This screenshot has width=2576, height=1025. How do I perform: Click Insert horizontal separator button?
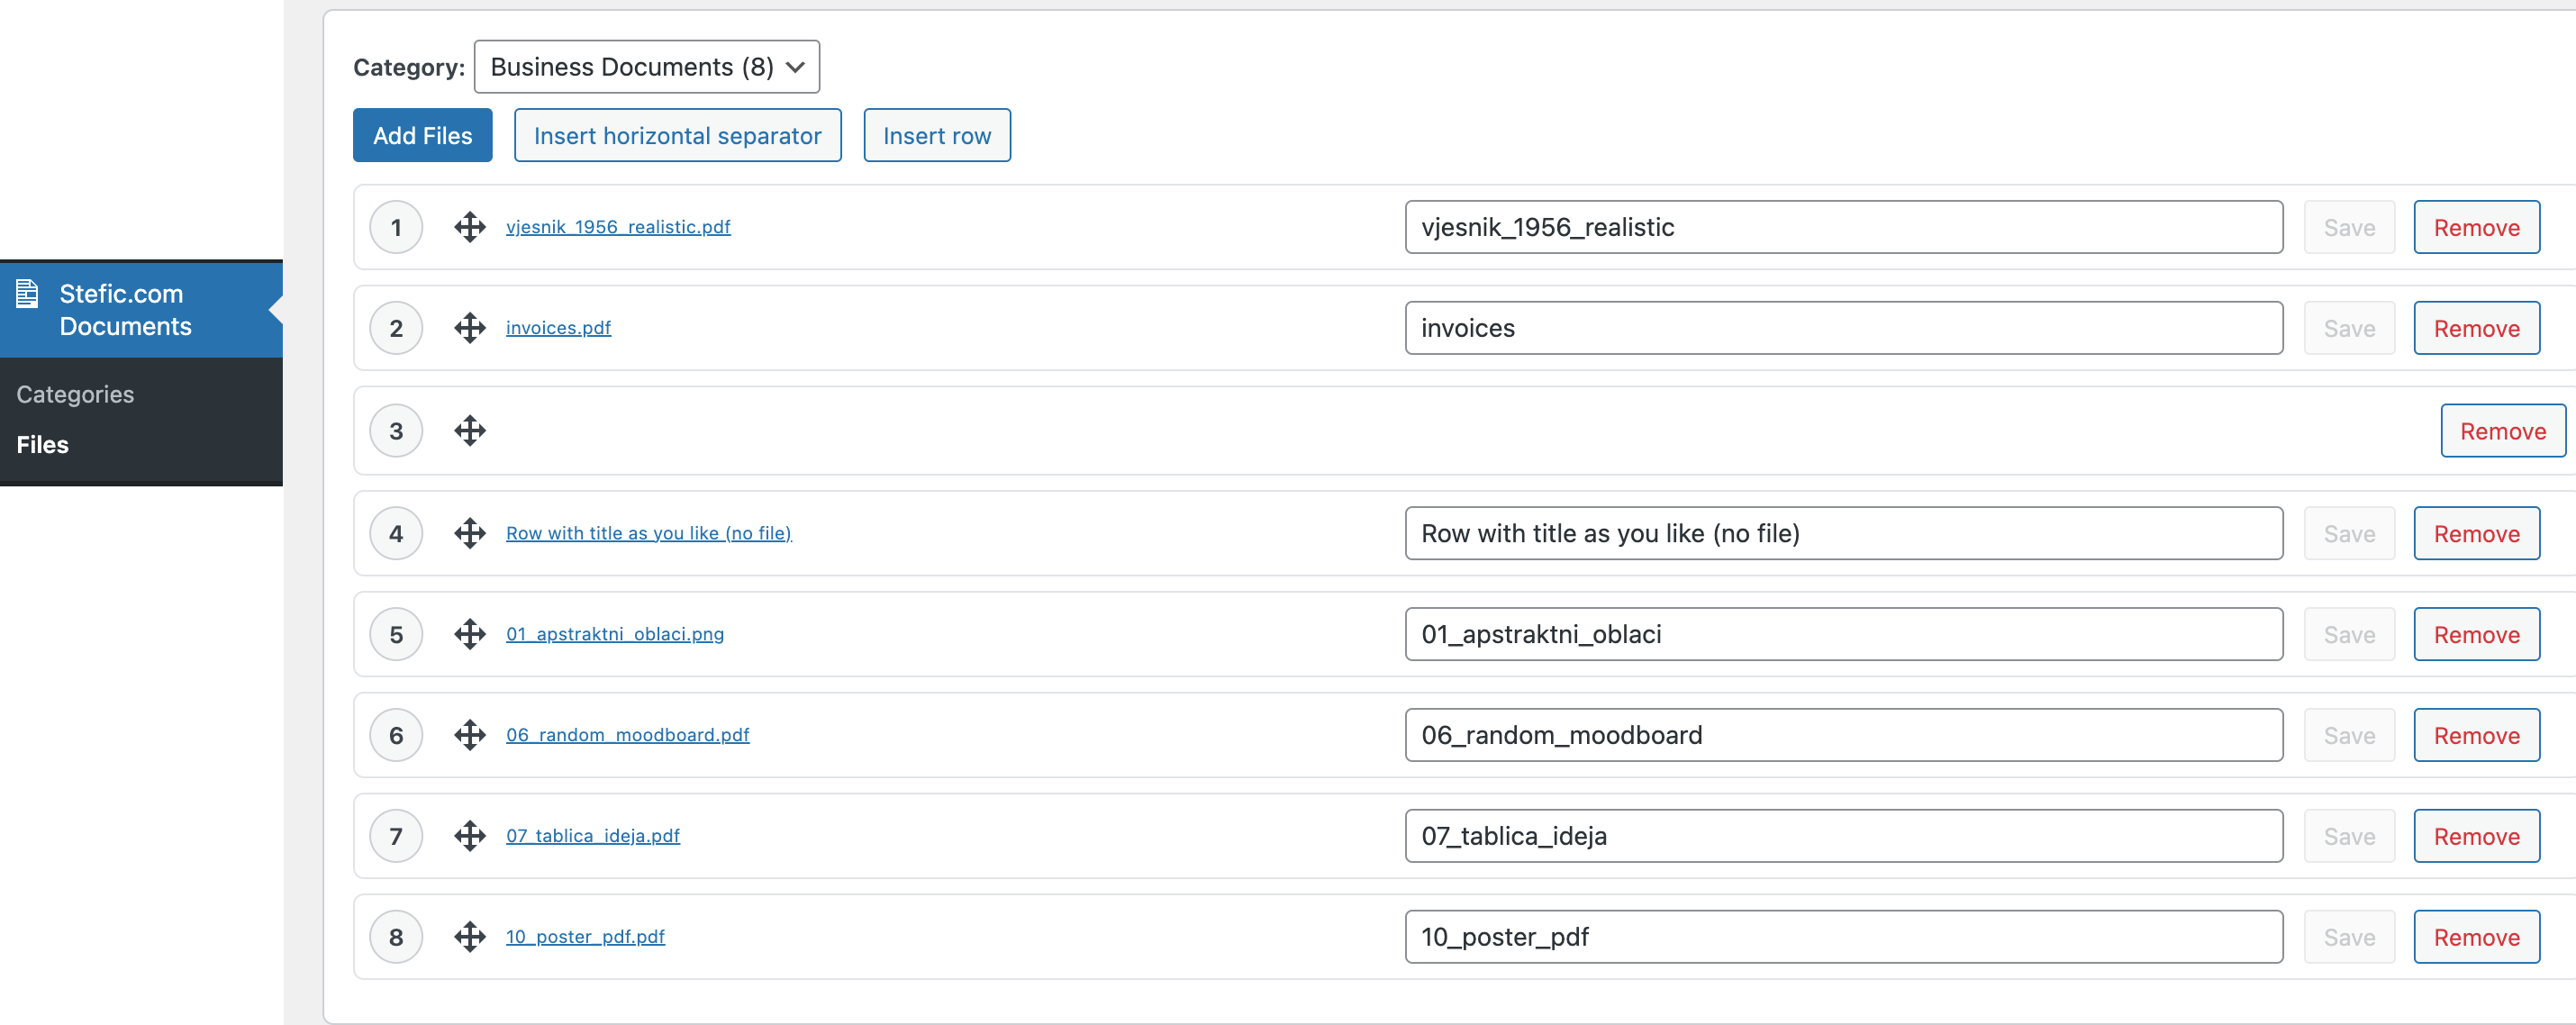point(677,136)
